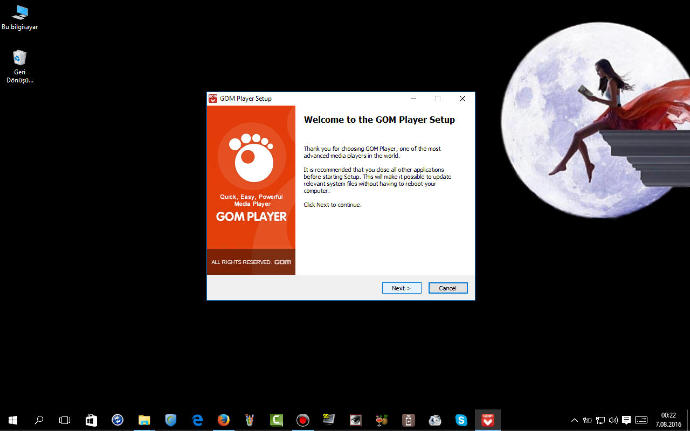The image size is (690, 431).
Task: Open the green Camtasia taskbar icon
Action: [276, 420]
